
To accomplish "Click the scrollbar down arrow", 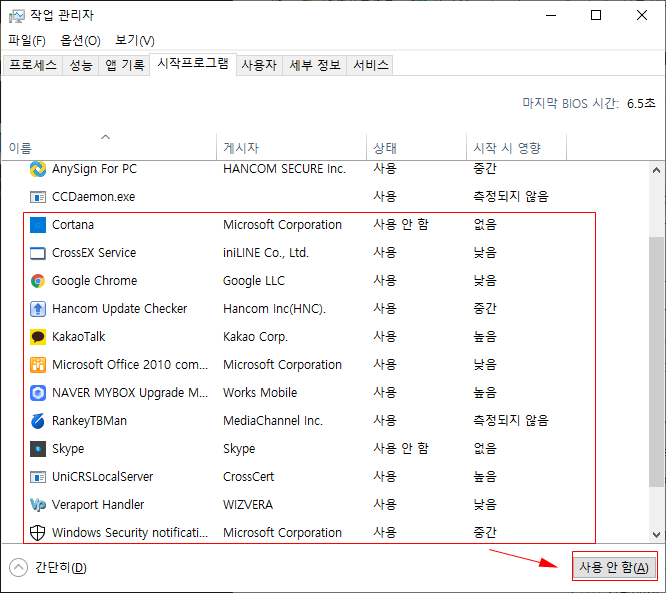I will point(657,534).
